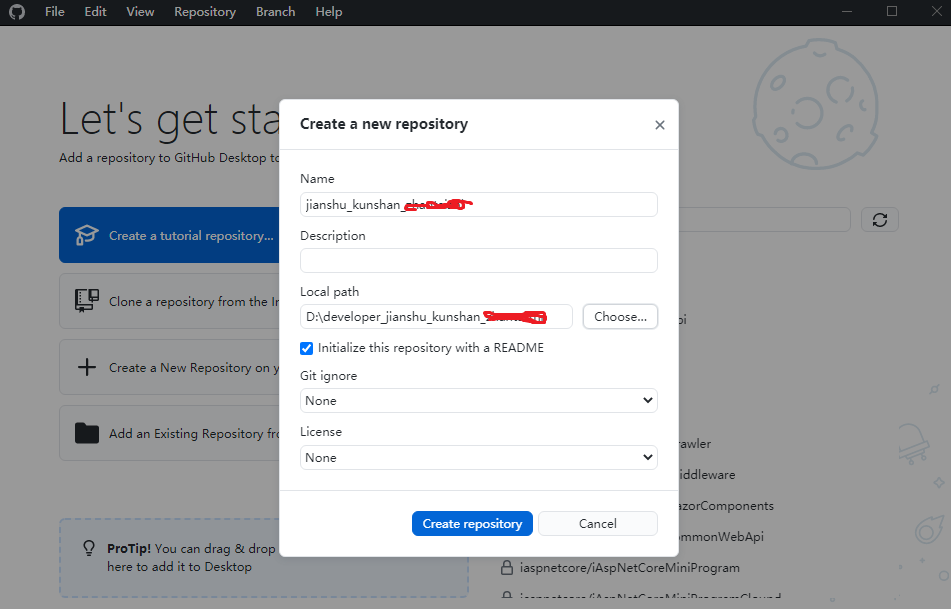Open the Branch menu
The width and height of the screenshot is (951, 609).
275,12
